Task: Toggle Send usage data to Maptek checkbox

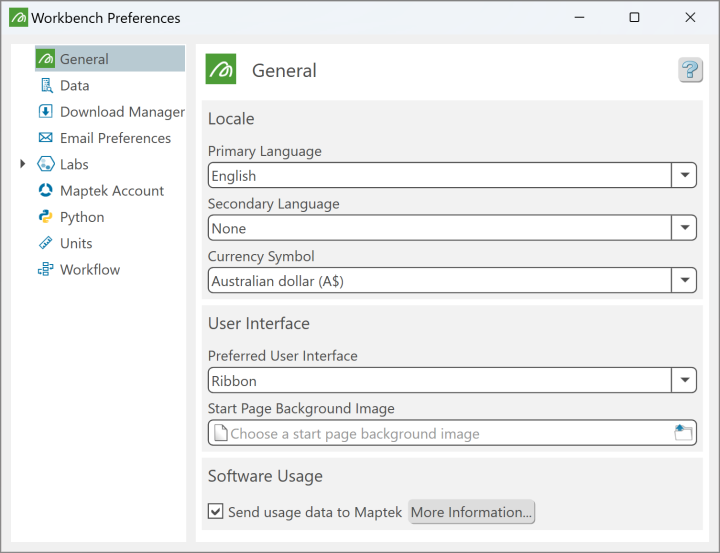Action: (216, 512)
